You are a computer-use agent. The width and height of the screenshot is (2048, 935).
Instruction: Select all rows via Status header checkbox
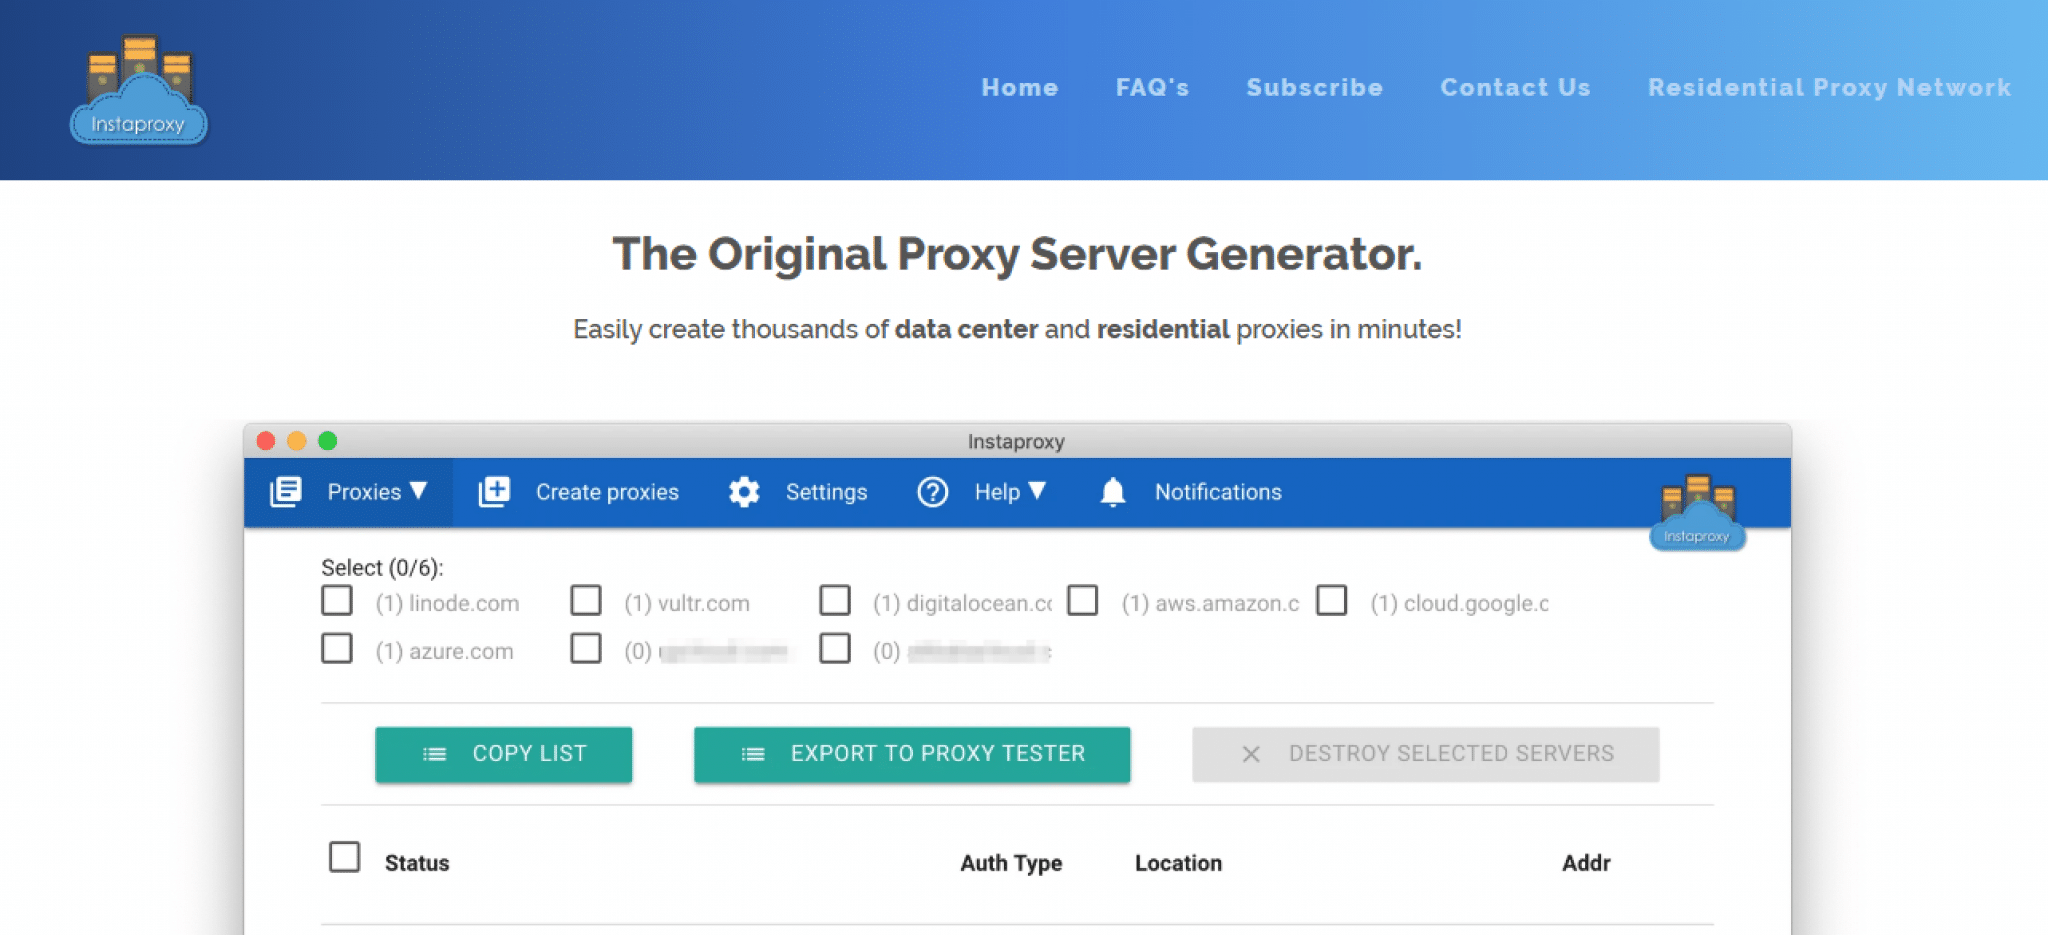click(345, 857)
